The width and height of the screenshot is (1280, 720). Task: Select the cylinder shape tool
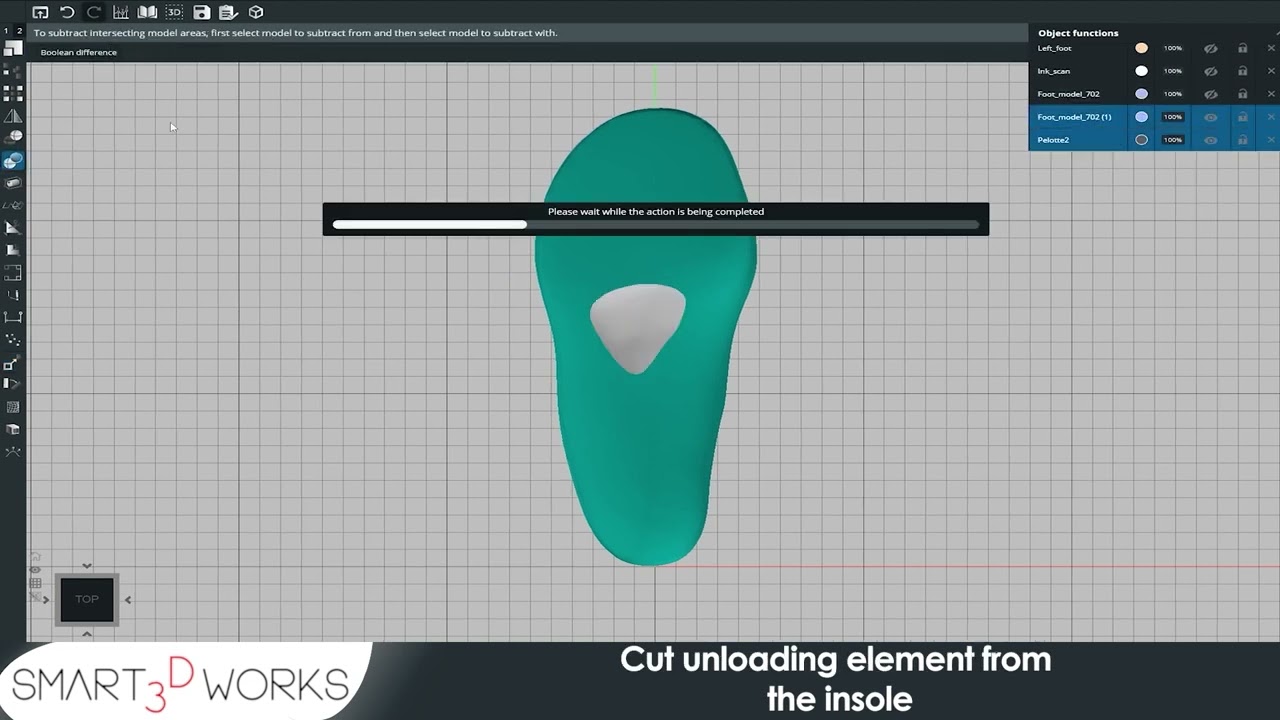[13, 183]
